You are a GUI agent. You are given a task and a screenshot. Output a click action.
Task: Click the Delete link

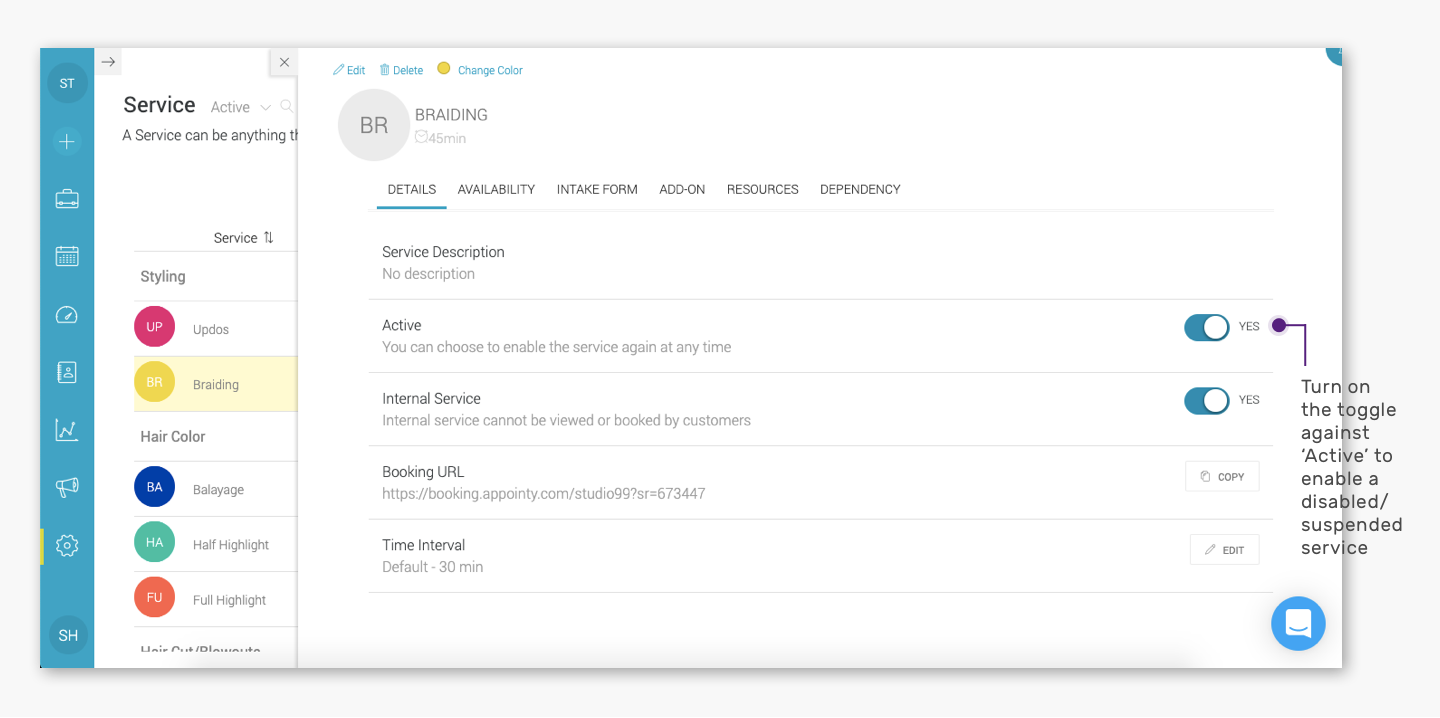[401, 70]
